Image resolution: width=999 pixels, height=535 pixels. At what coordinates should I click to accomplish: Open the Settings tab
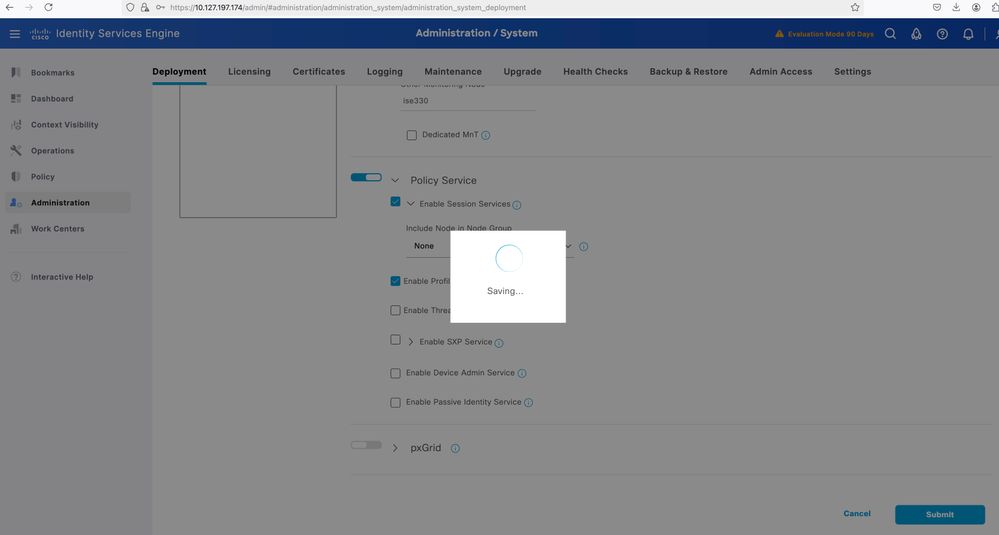point(852,71)
